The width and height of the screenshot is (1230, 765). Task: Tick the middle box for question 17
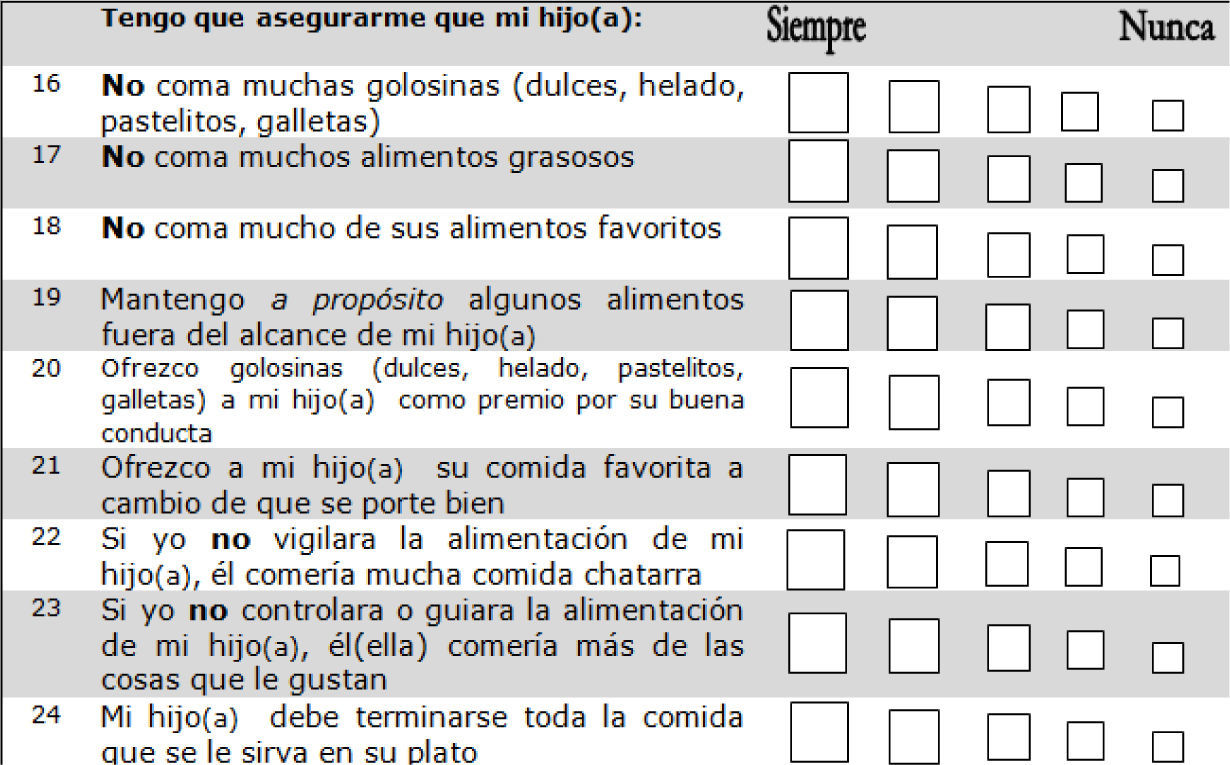(x=1008, y=180)
